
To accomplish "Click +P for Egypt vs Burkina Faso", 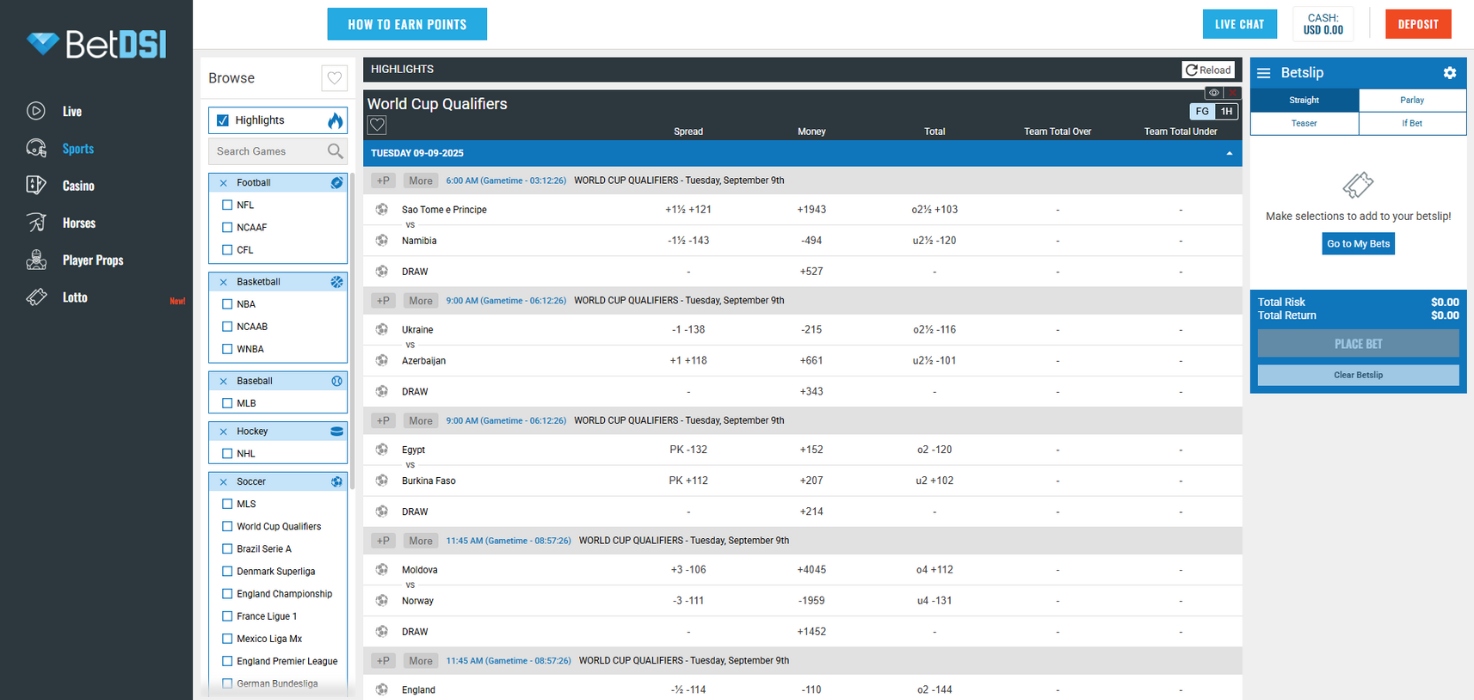I will point(383,421).
